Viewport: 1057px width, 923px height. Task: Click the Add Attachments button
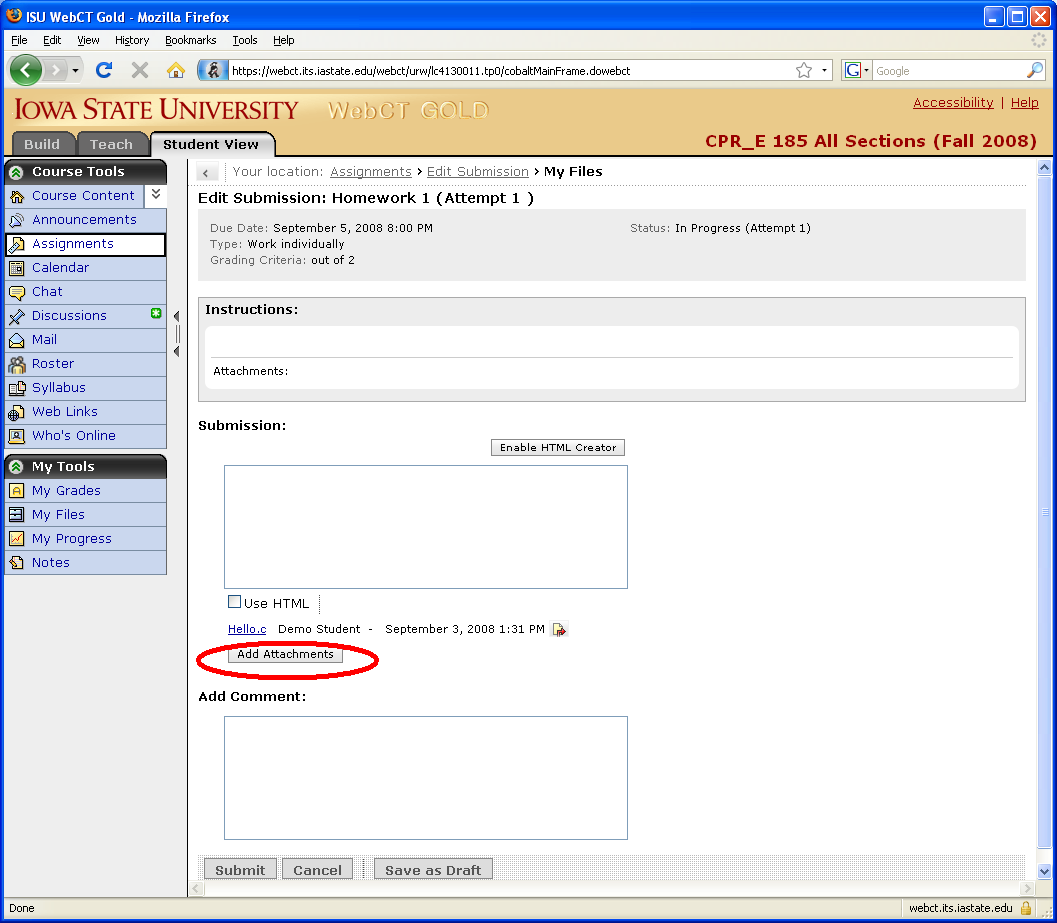[x=285, y=654]
